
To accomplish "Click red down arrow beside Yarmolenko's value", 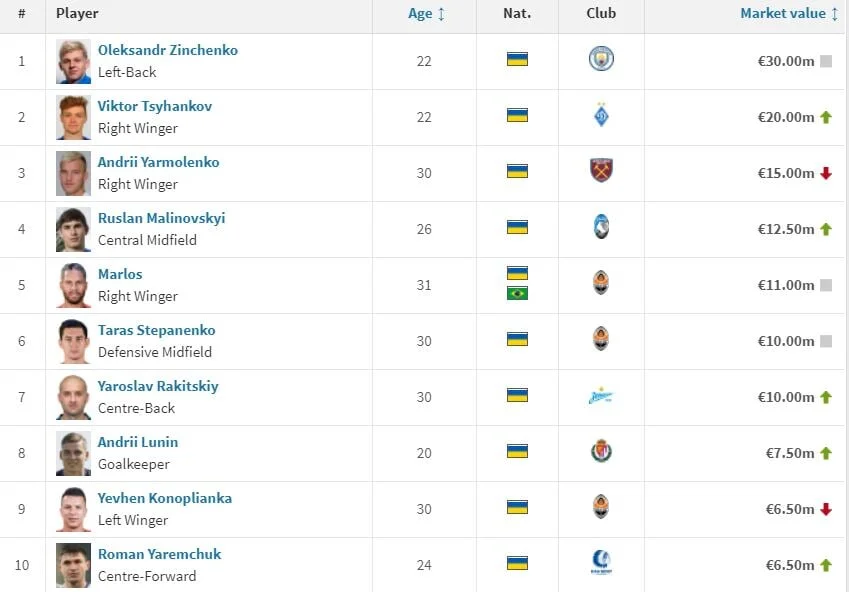I will click(x=826, y=173).
